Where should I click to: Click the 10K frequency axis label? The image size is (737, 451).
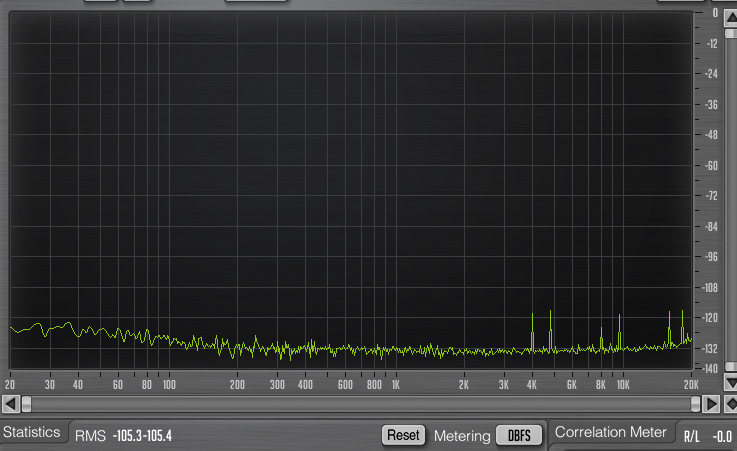[x=623, y=385]
